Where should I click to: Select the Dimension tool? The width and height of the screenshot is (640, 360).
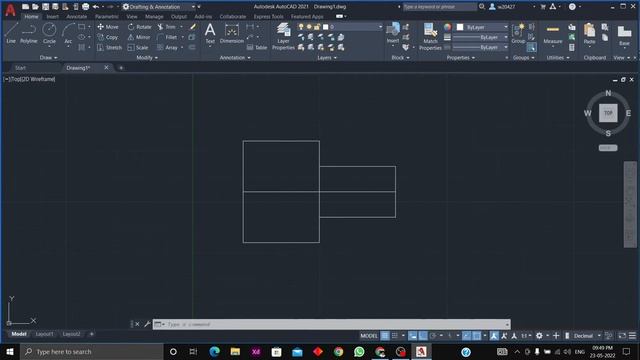[231, 33]
